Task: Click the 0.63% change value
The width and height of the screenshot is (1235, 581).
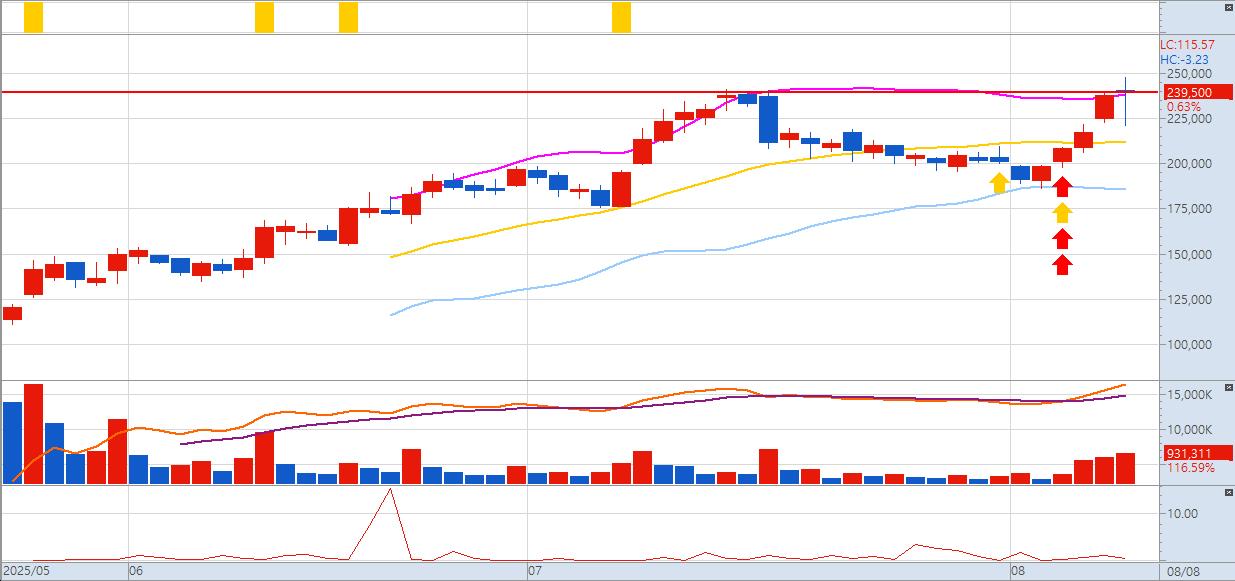Action: point(1183,106)
